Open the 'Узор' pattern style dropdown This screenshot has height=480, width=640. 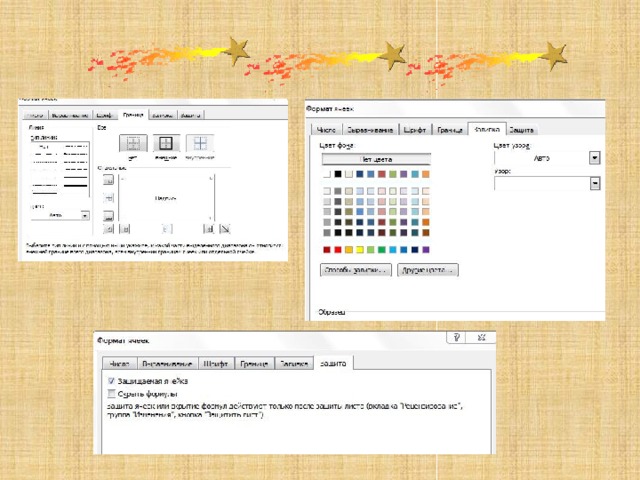pyautogui.click(x=594, y=183)
